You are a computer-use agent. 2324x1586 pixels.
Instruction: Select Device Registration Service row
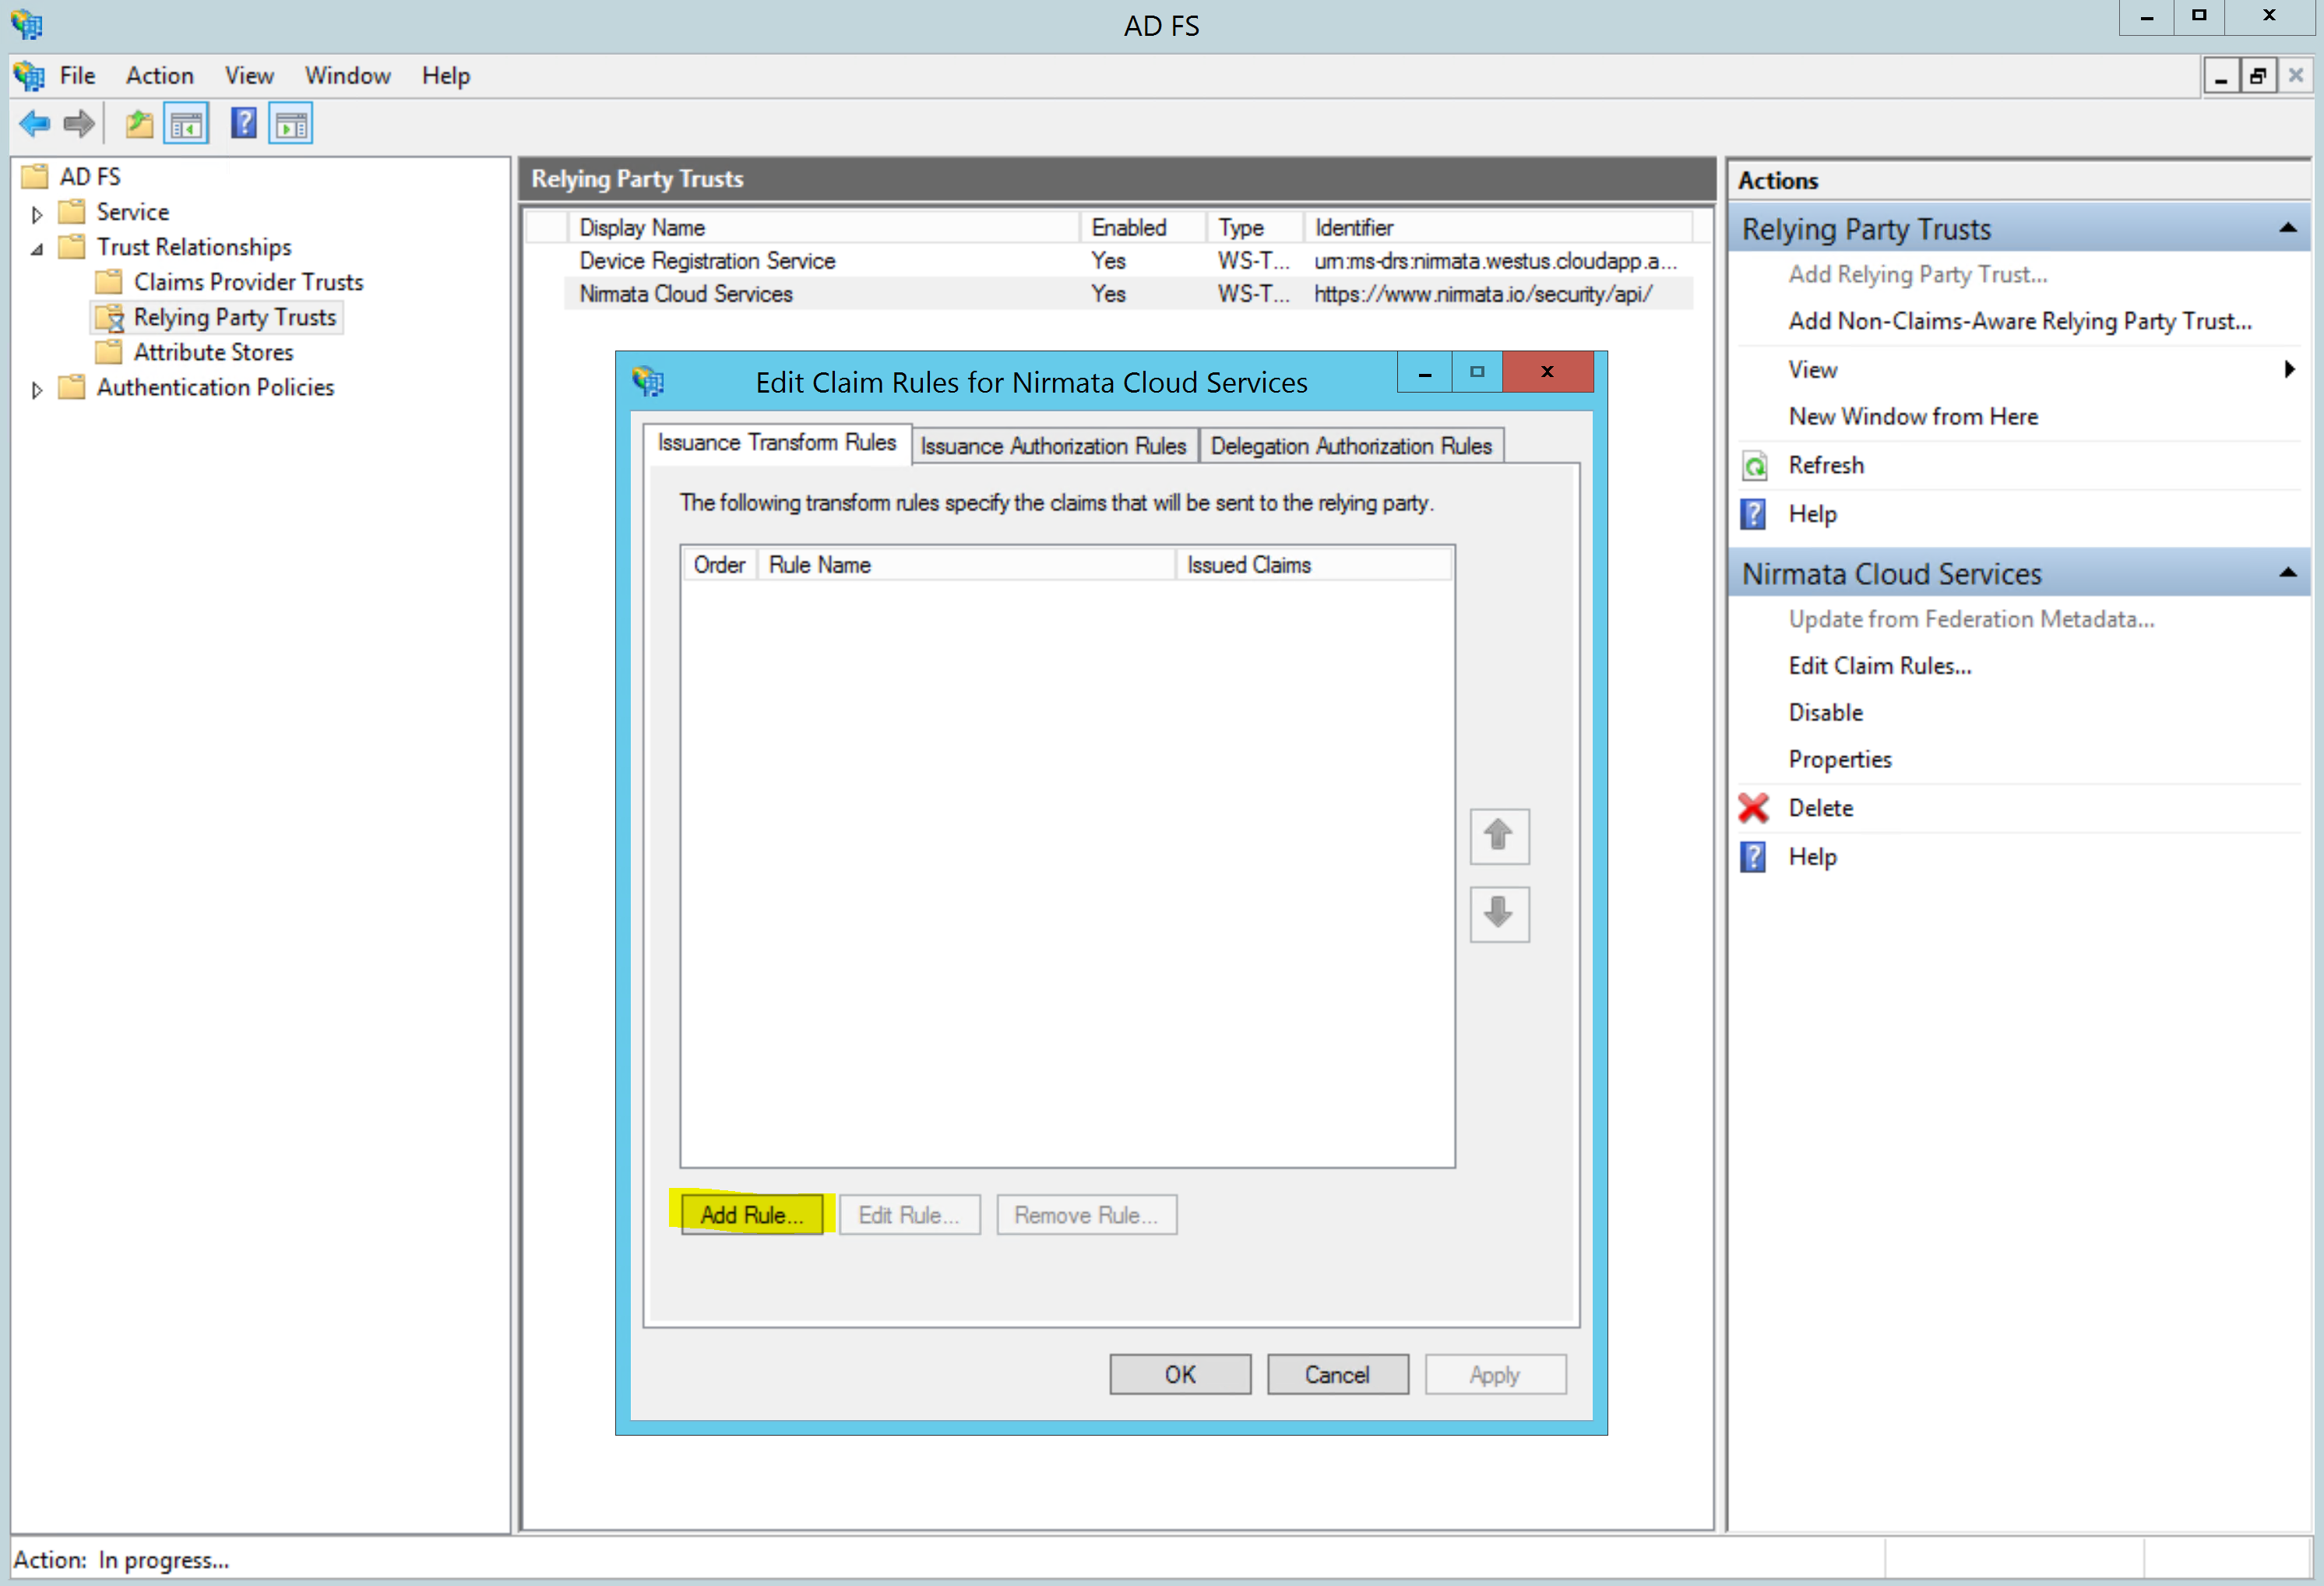(1128, 261)
